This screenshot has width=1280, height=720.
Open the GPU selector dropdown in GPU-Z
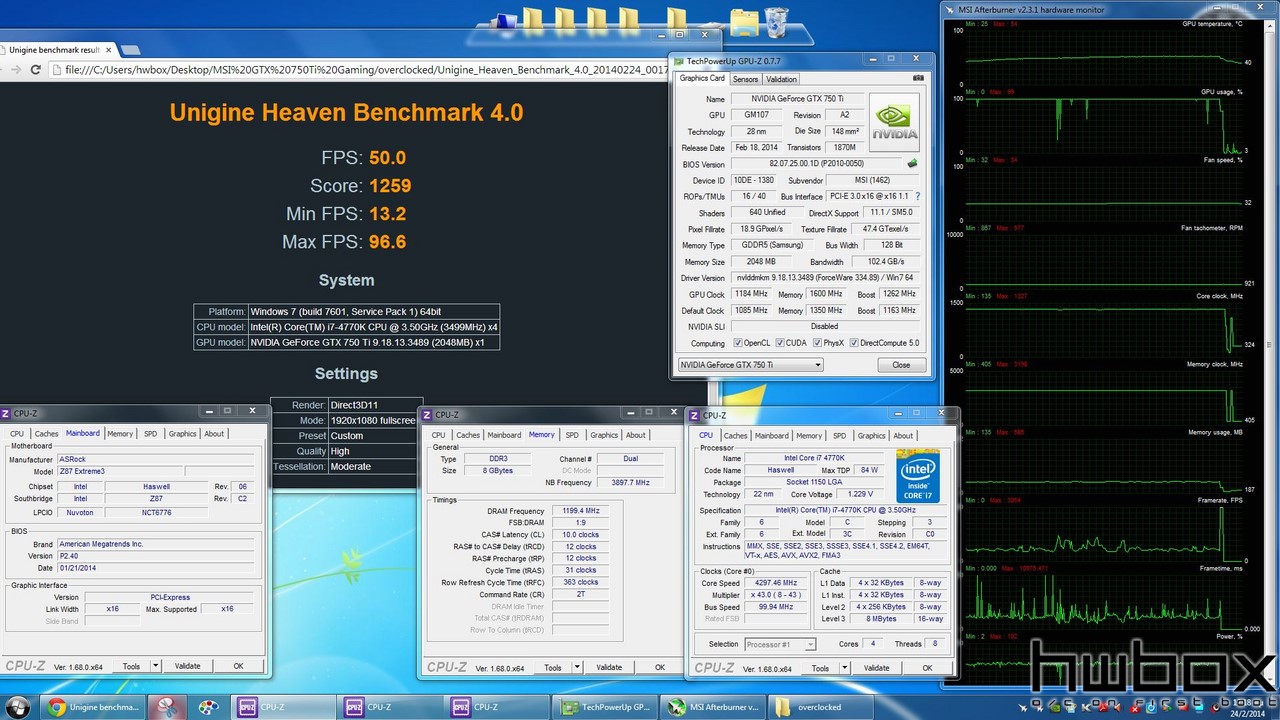click(750, 365)
